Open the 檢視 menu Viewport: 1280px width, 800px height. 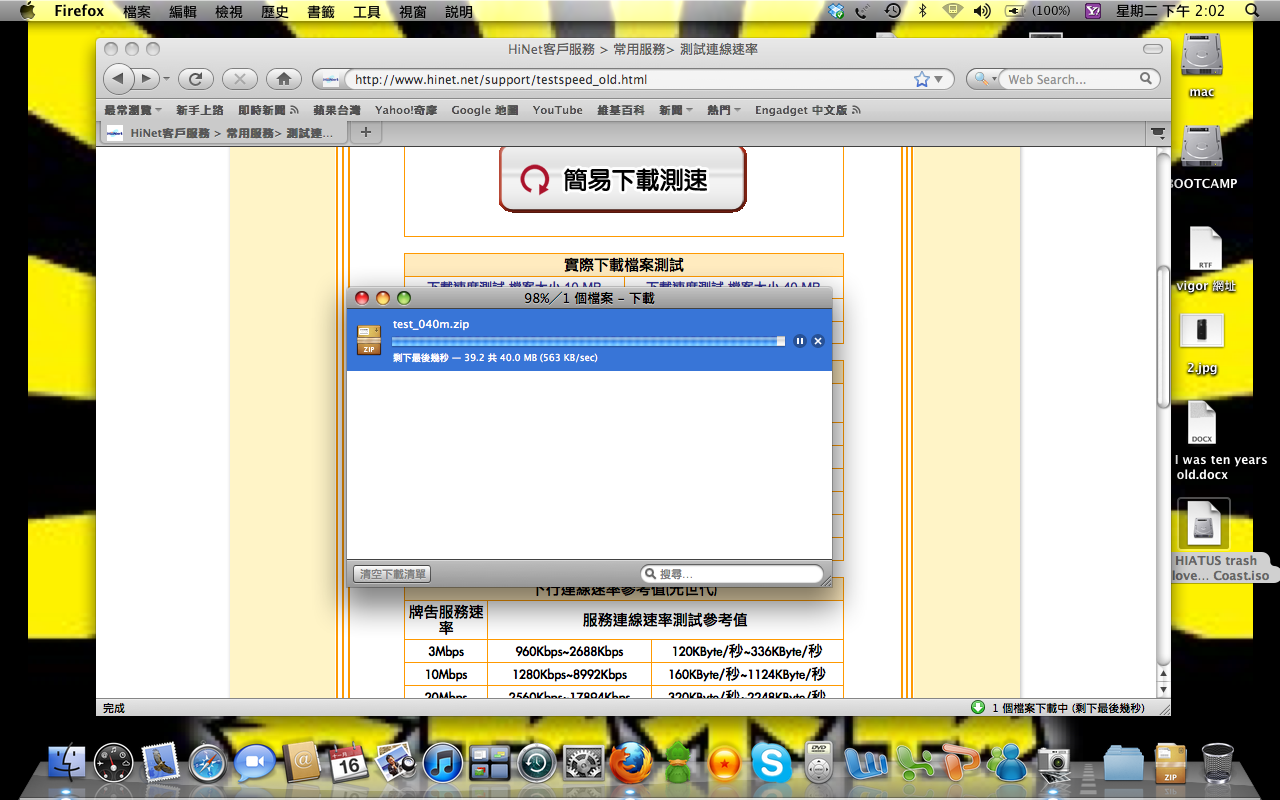pyautogui.click(x=229, y=11)
